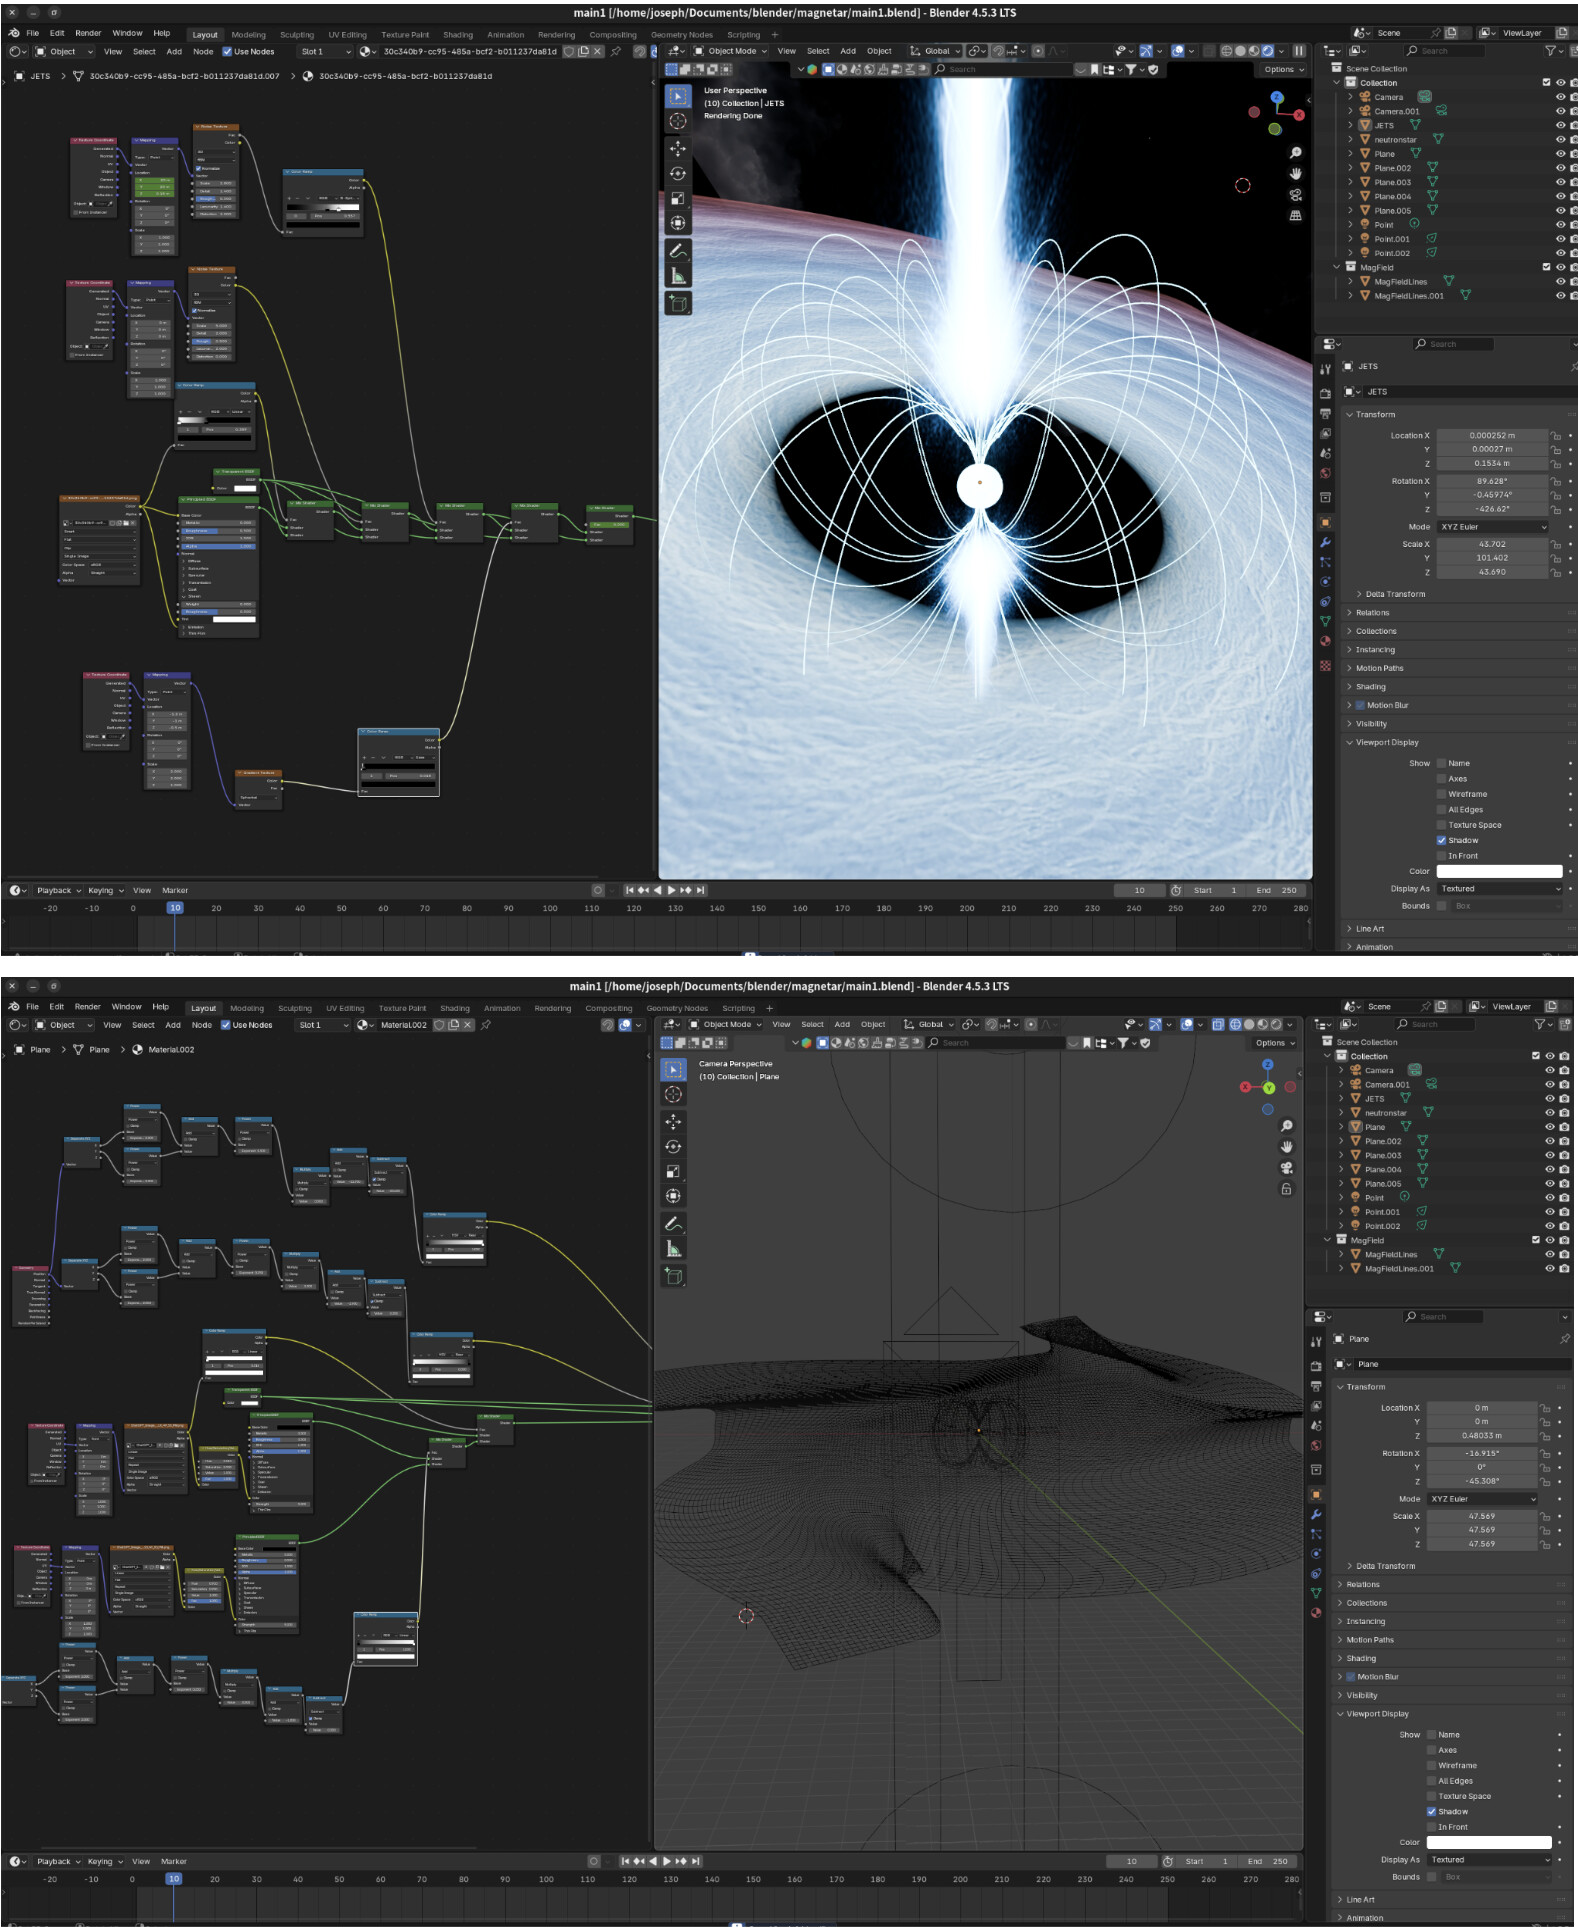Select the Measure tool in upper Blender window
The width and height of the screenshot is (1578, 1928).
tap(678, 276)
